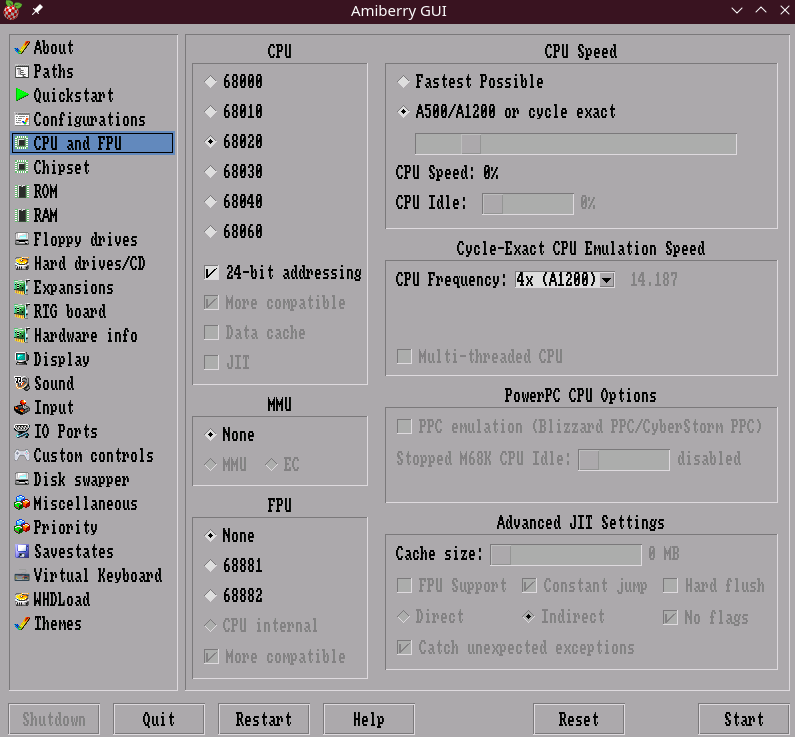Click the RTG board icon
This screenshot has height=737, width=795.
pos(22,311)
